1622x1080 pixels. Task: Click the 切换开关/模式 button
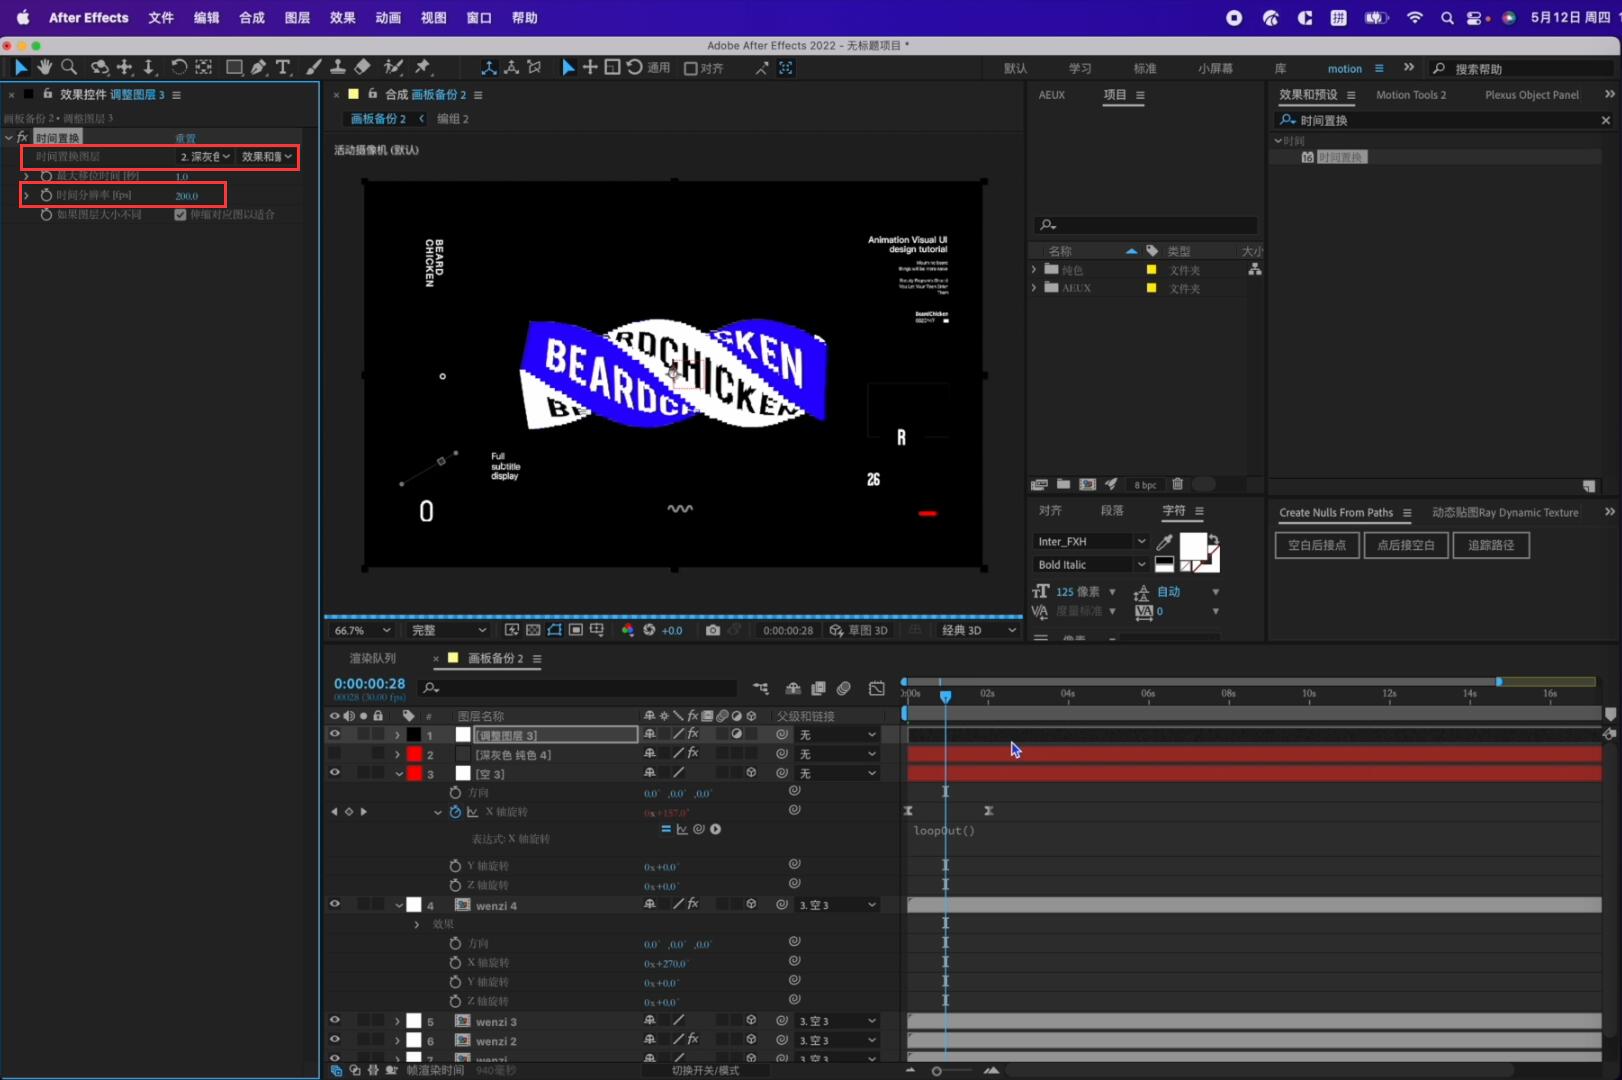(705, 1070)
